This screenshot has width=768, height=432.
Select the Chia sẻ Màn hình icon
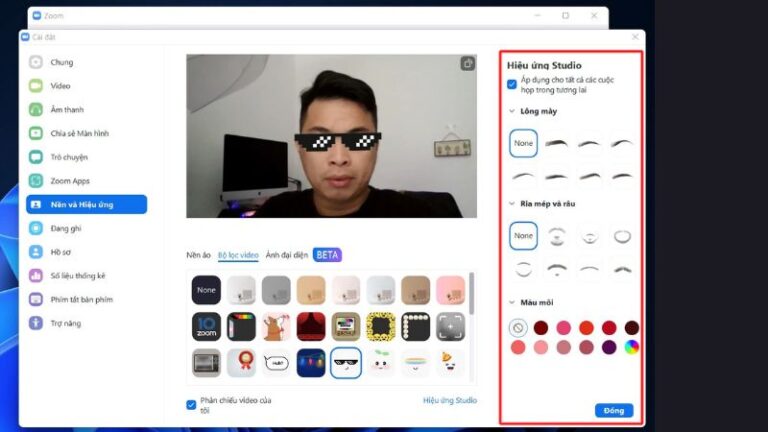(x=36, y=133)
